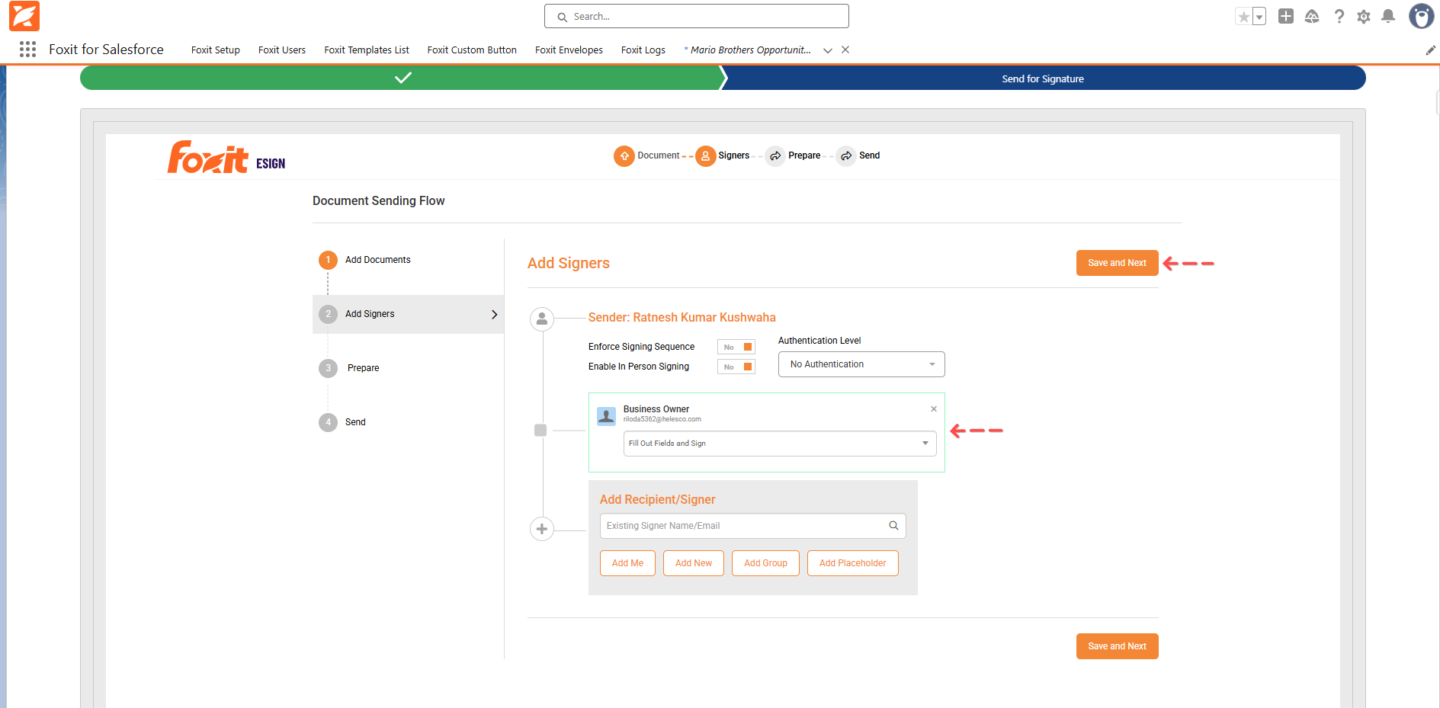Click the Existing Signer Name/Email field

(x=752, y=526)
